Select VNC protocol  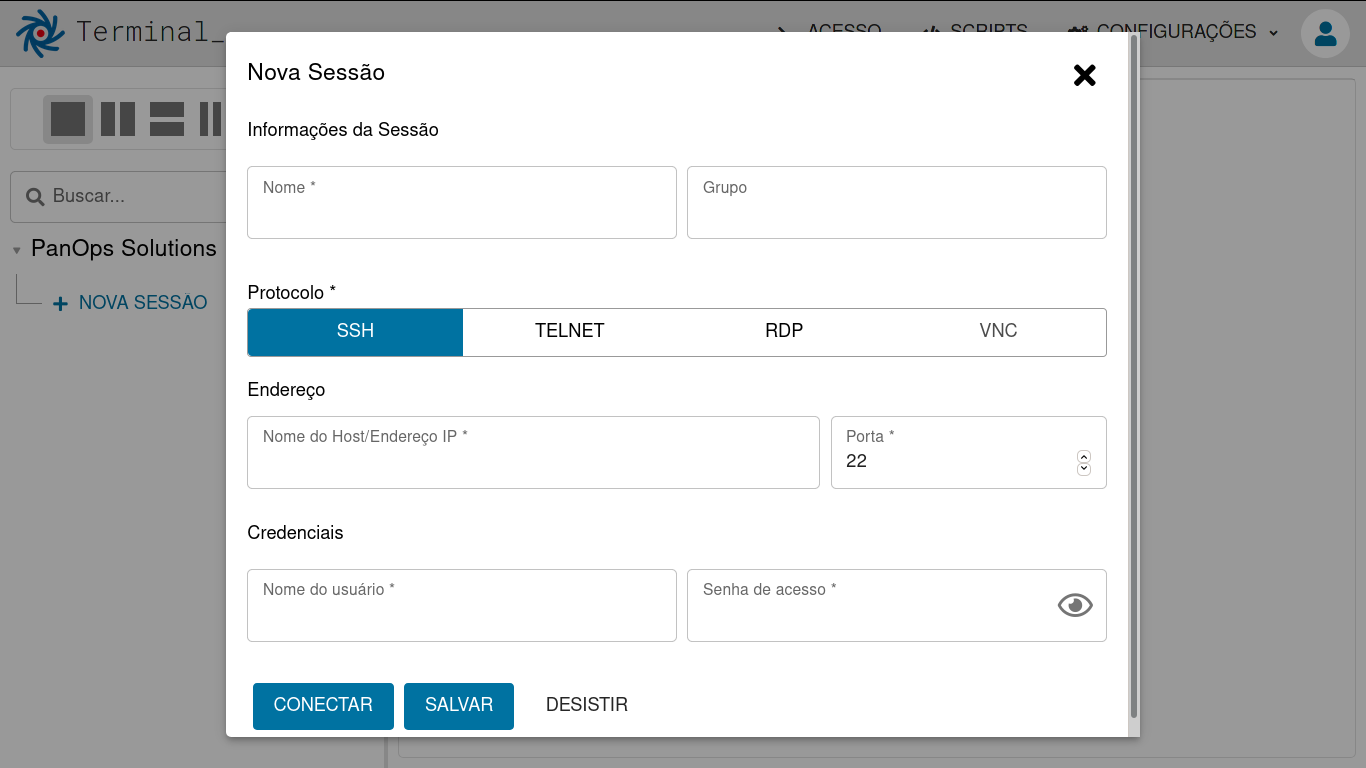998,332
